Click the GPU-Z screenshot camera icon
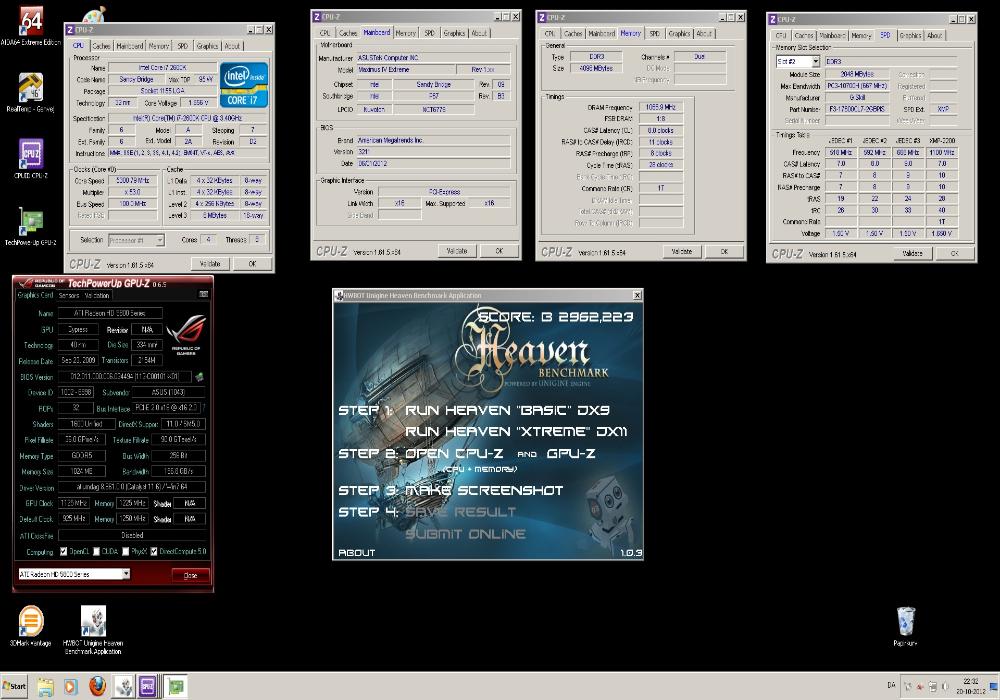1000x700 pixels. click(203, 294)
